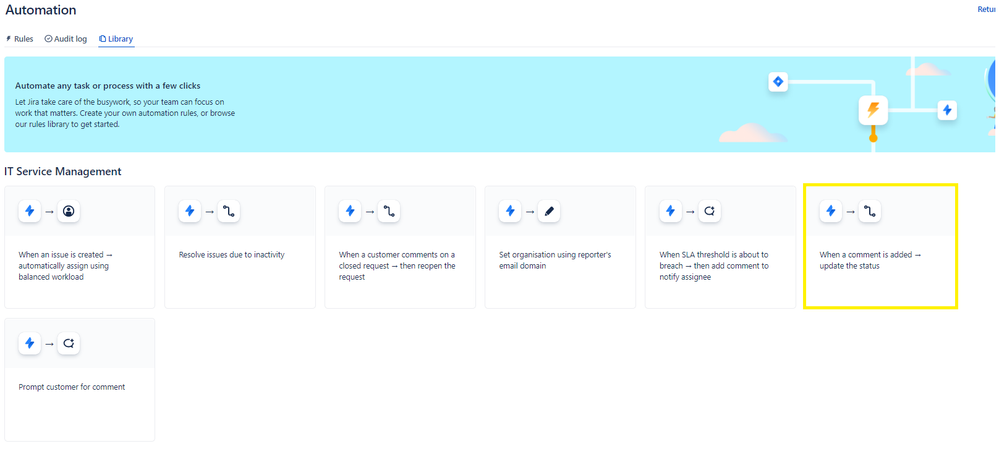Click the lightning icon on Prompt customer card
The image size is (999, 453).
click(29, 343)
